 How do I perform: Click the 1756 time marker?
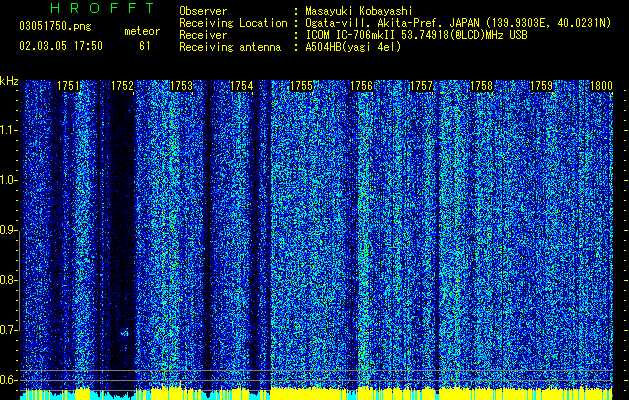point(362,86)
